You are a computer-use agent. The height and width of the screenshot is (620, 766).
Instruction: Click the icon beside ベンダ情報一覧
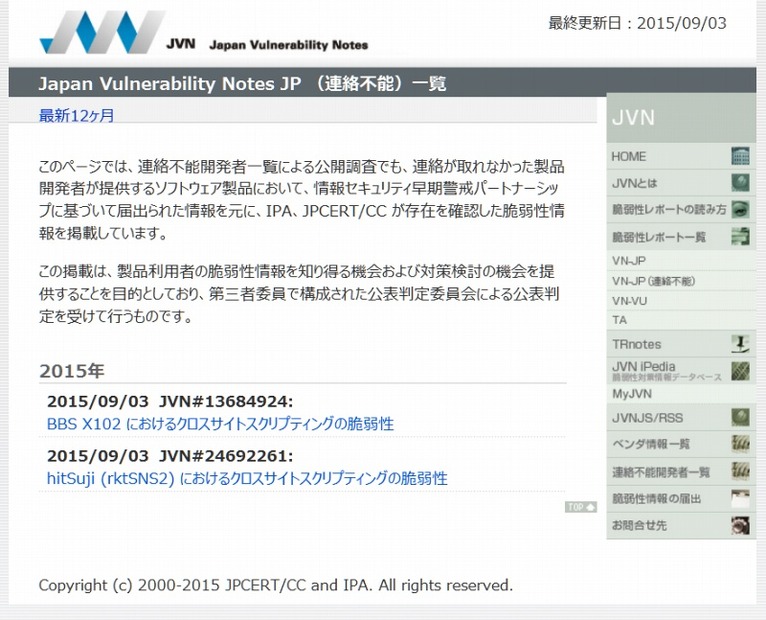[x=741, y=444]
